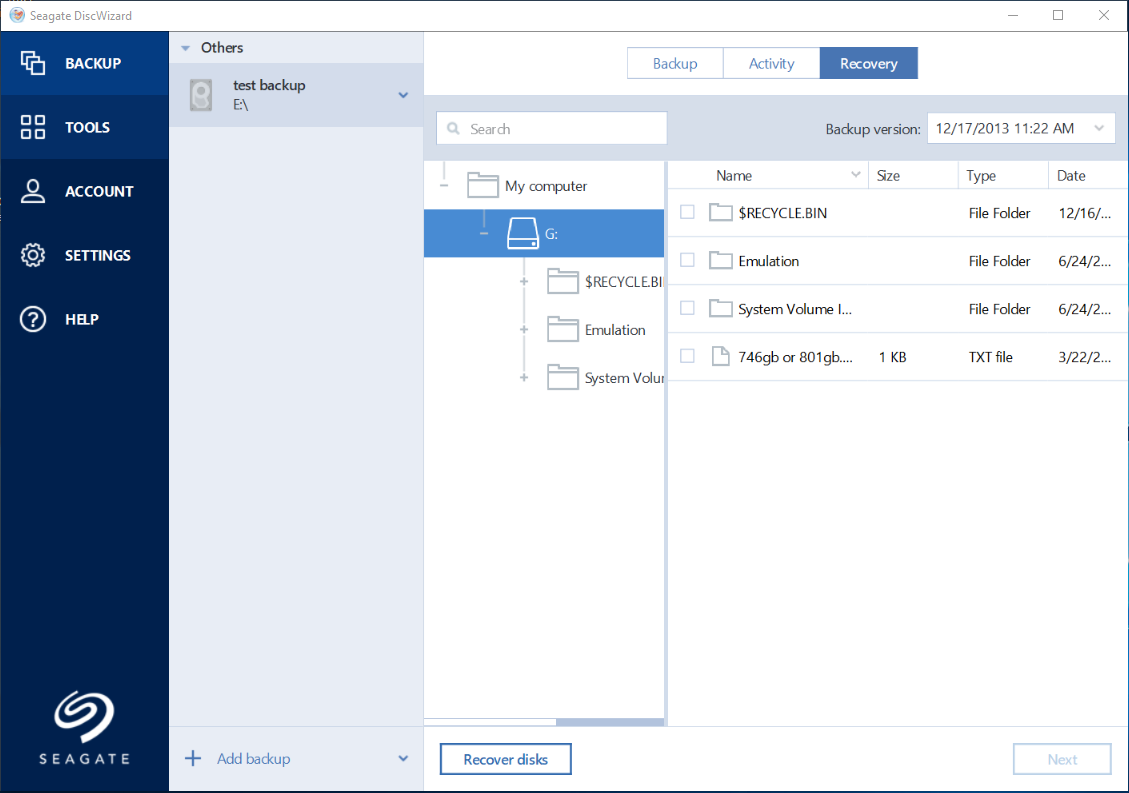Open the Backup version dropdown
The height and width of the screenshot is (793, 1129).
pyautogui.click(x=1021, y=128)
